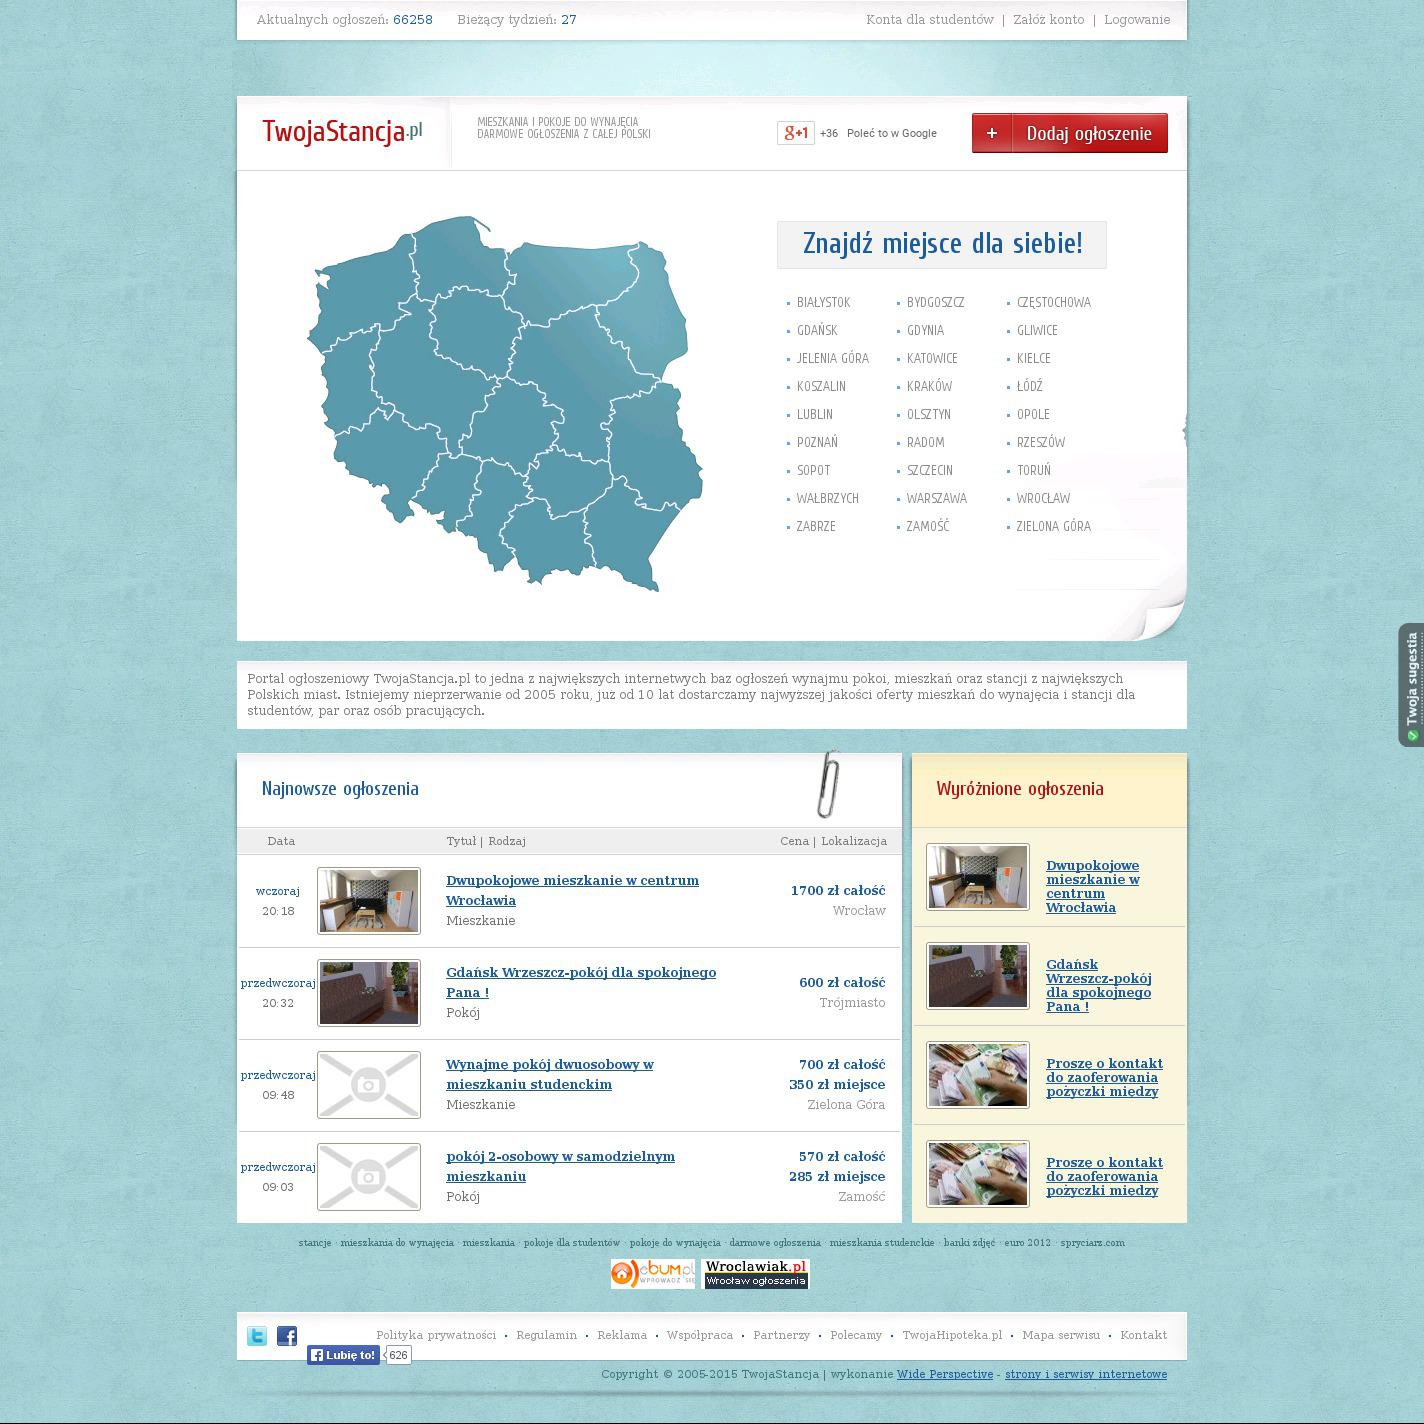
Task: Open listing 'Gdańsk Wrzeszcz-pokój dla spokojnego Pana' in newest
Action: point(580,982)
